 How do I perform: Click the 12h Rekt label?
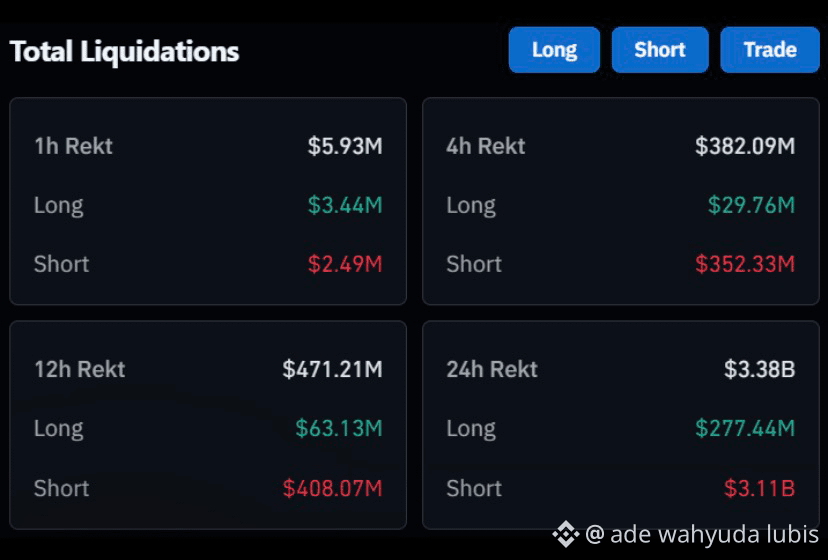80,370
